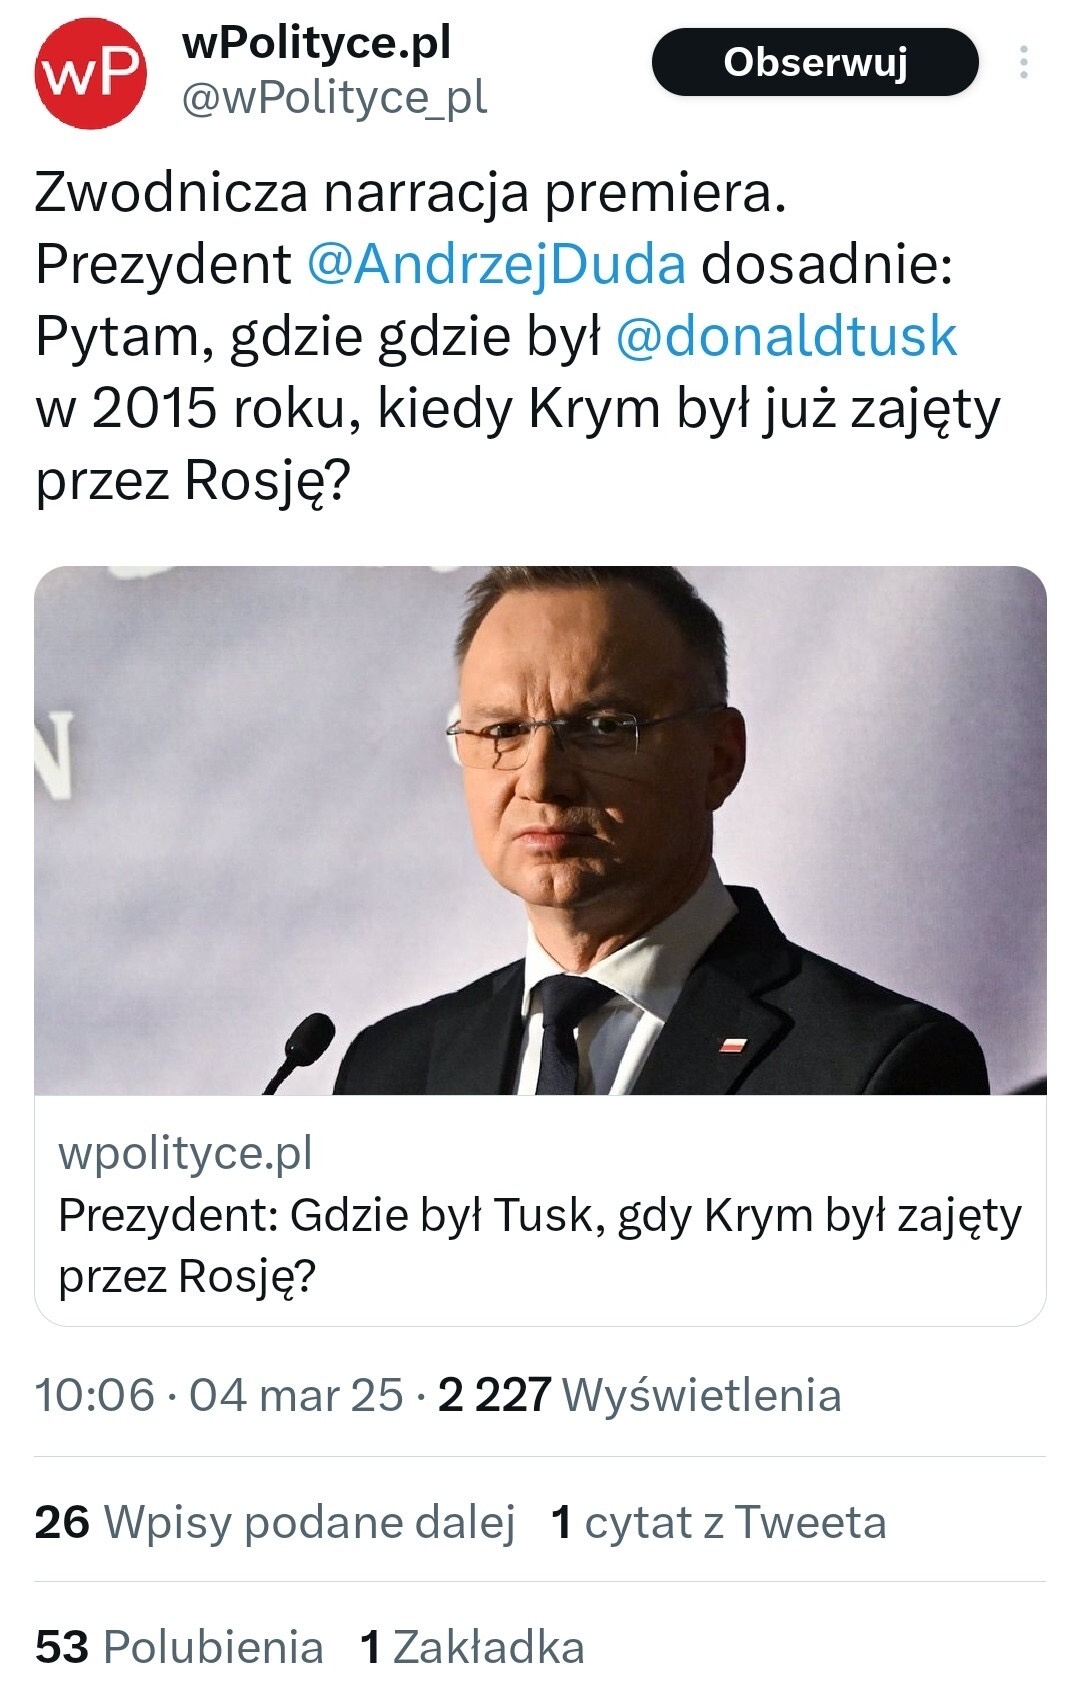Open the wP profile avatar
Screen dimensions: 1080x1692
91,72
